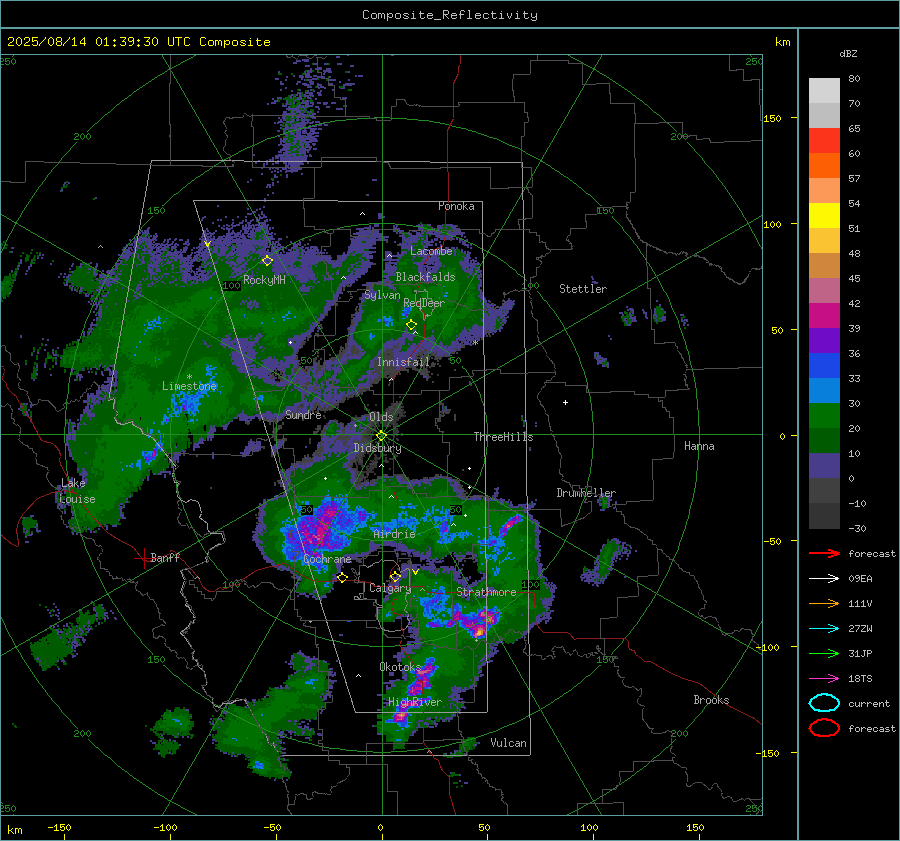Click the red cross marker at Banff

point(143,558)
